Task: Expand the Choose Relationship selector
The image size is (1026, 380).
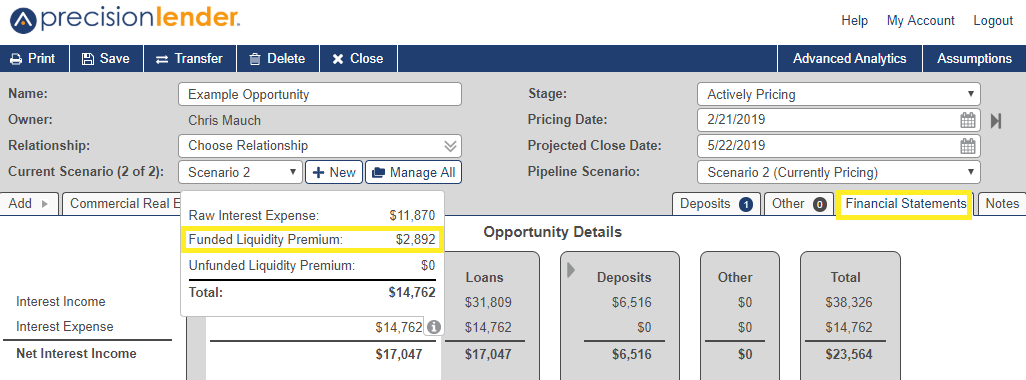Action: click(x=319, y=145)
